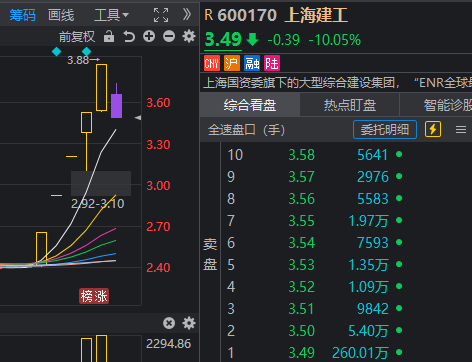Viewport: 472px width, 362px height.
Task: Click sell level 6 price 3.54
Action: (301, 243)
